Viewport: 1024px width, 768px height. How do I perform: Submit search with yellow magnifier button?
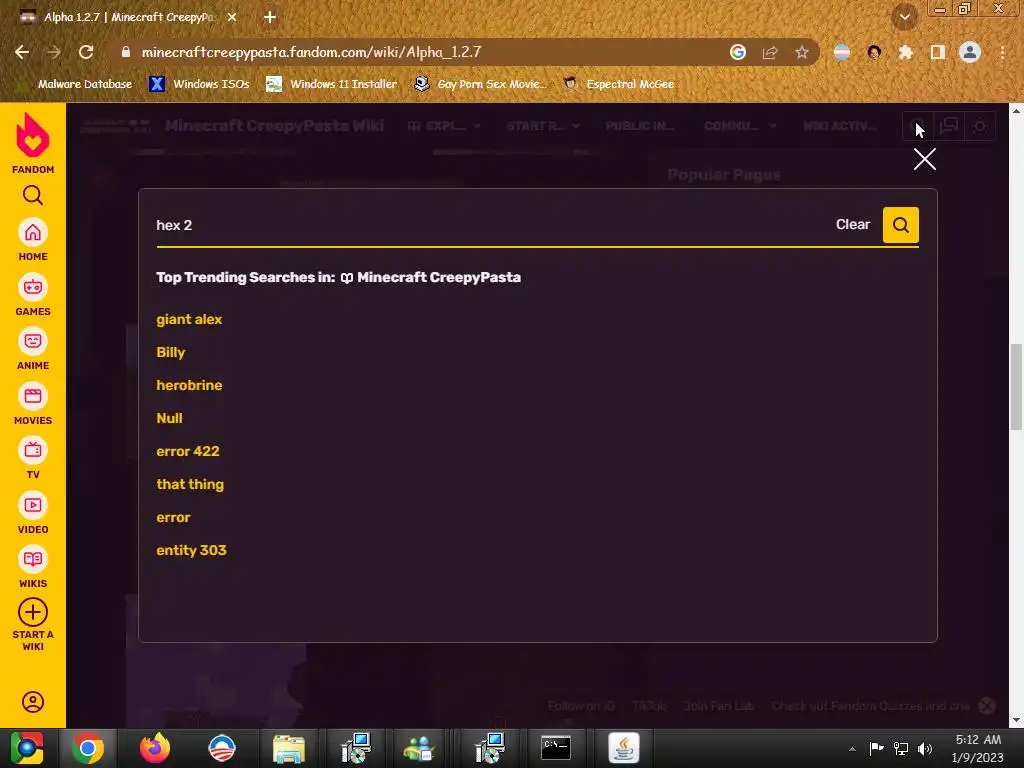pyautogui.click(x=901, y=225)
